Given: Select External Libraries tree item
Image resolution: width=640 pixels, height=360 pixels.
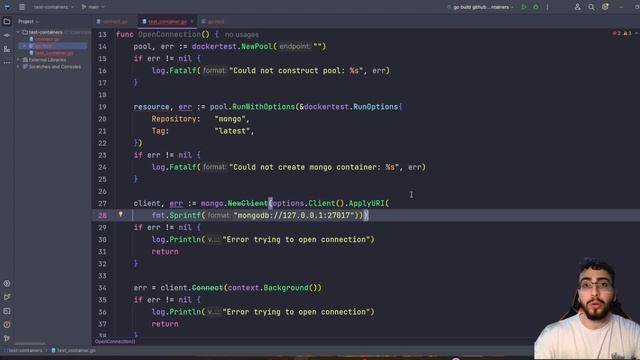Looking at the screenshot, I should [47, 60].
